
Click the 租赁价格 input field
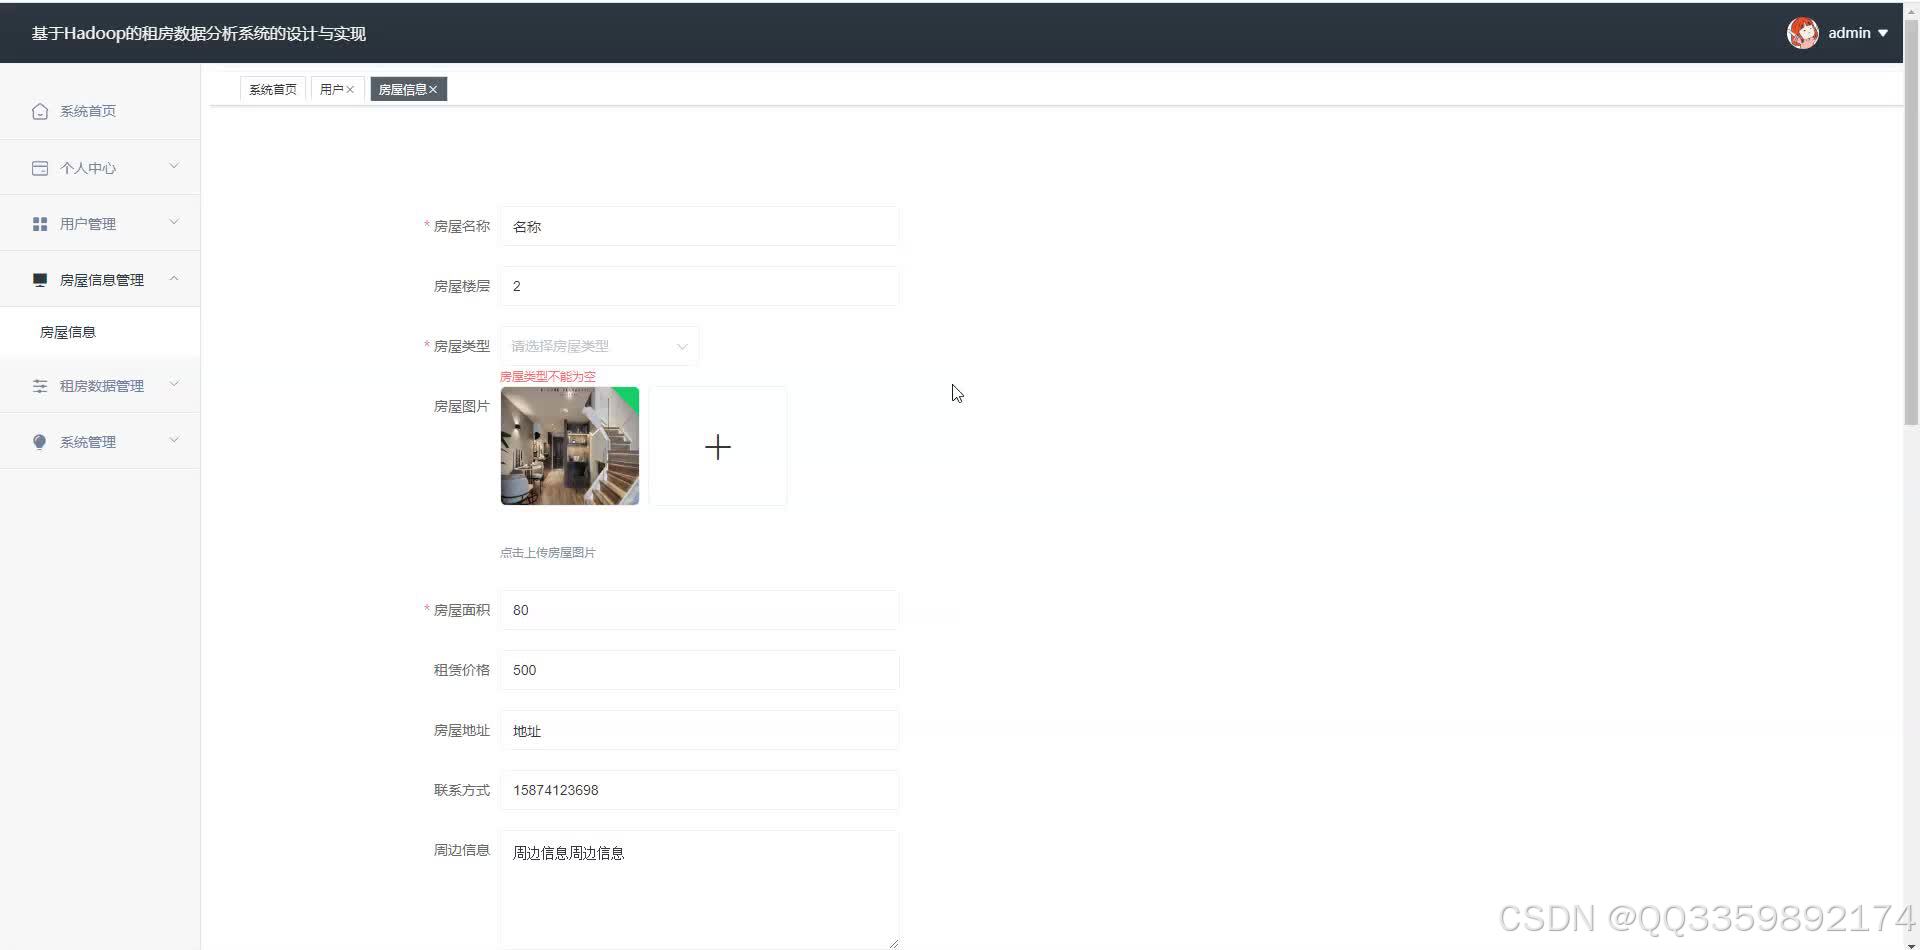[699, 670]
